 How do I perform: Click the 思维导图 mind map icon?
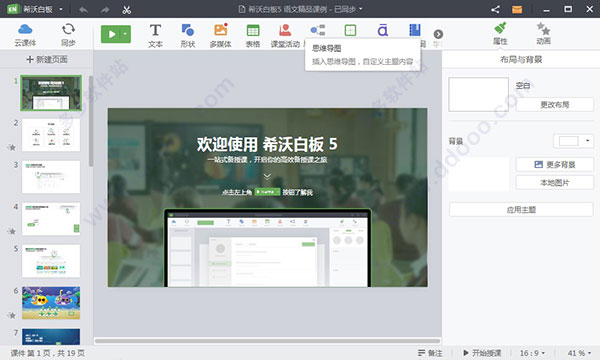click(318, 30)
